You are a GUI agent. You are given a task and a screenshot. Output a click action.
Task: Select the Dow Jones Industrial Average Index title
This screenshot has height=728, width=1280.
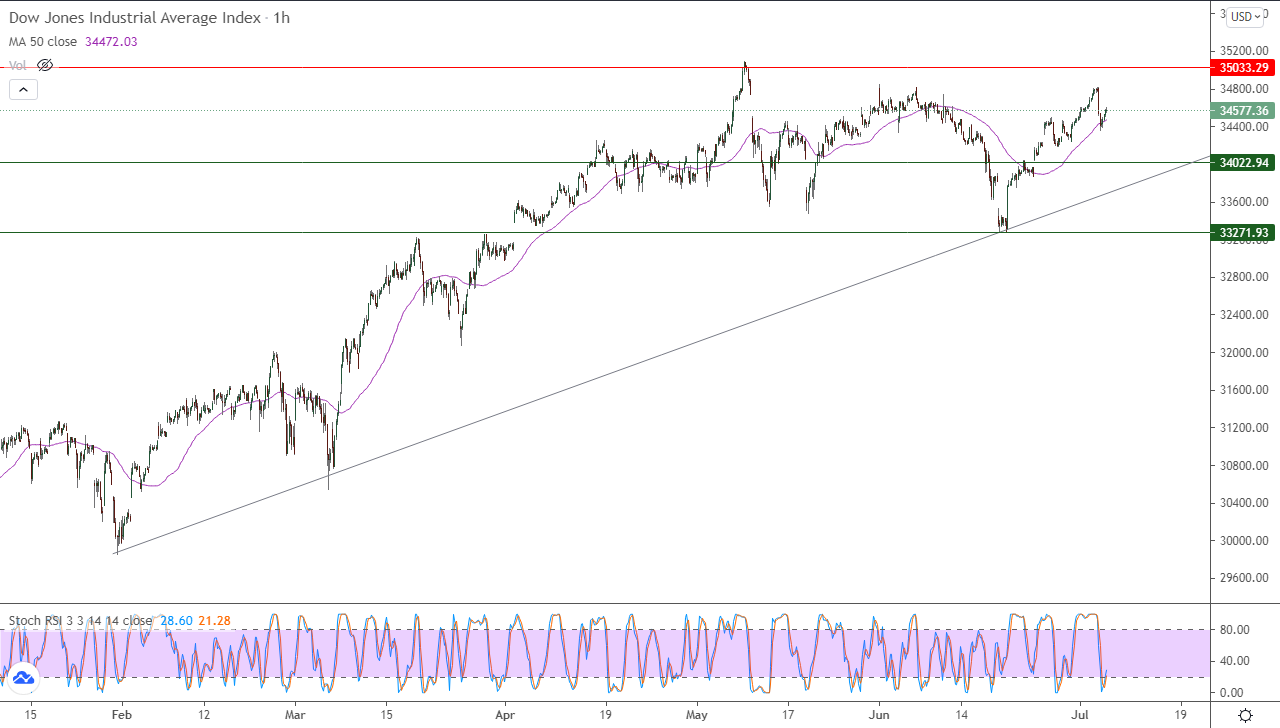pos(135,18)
